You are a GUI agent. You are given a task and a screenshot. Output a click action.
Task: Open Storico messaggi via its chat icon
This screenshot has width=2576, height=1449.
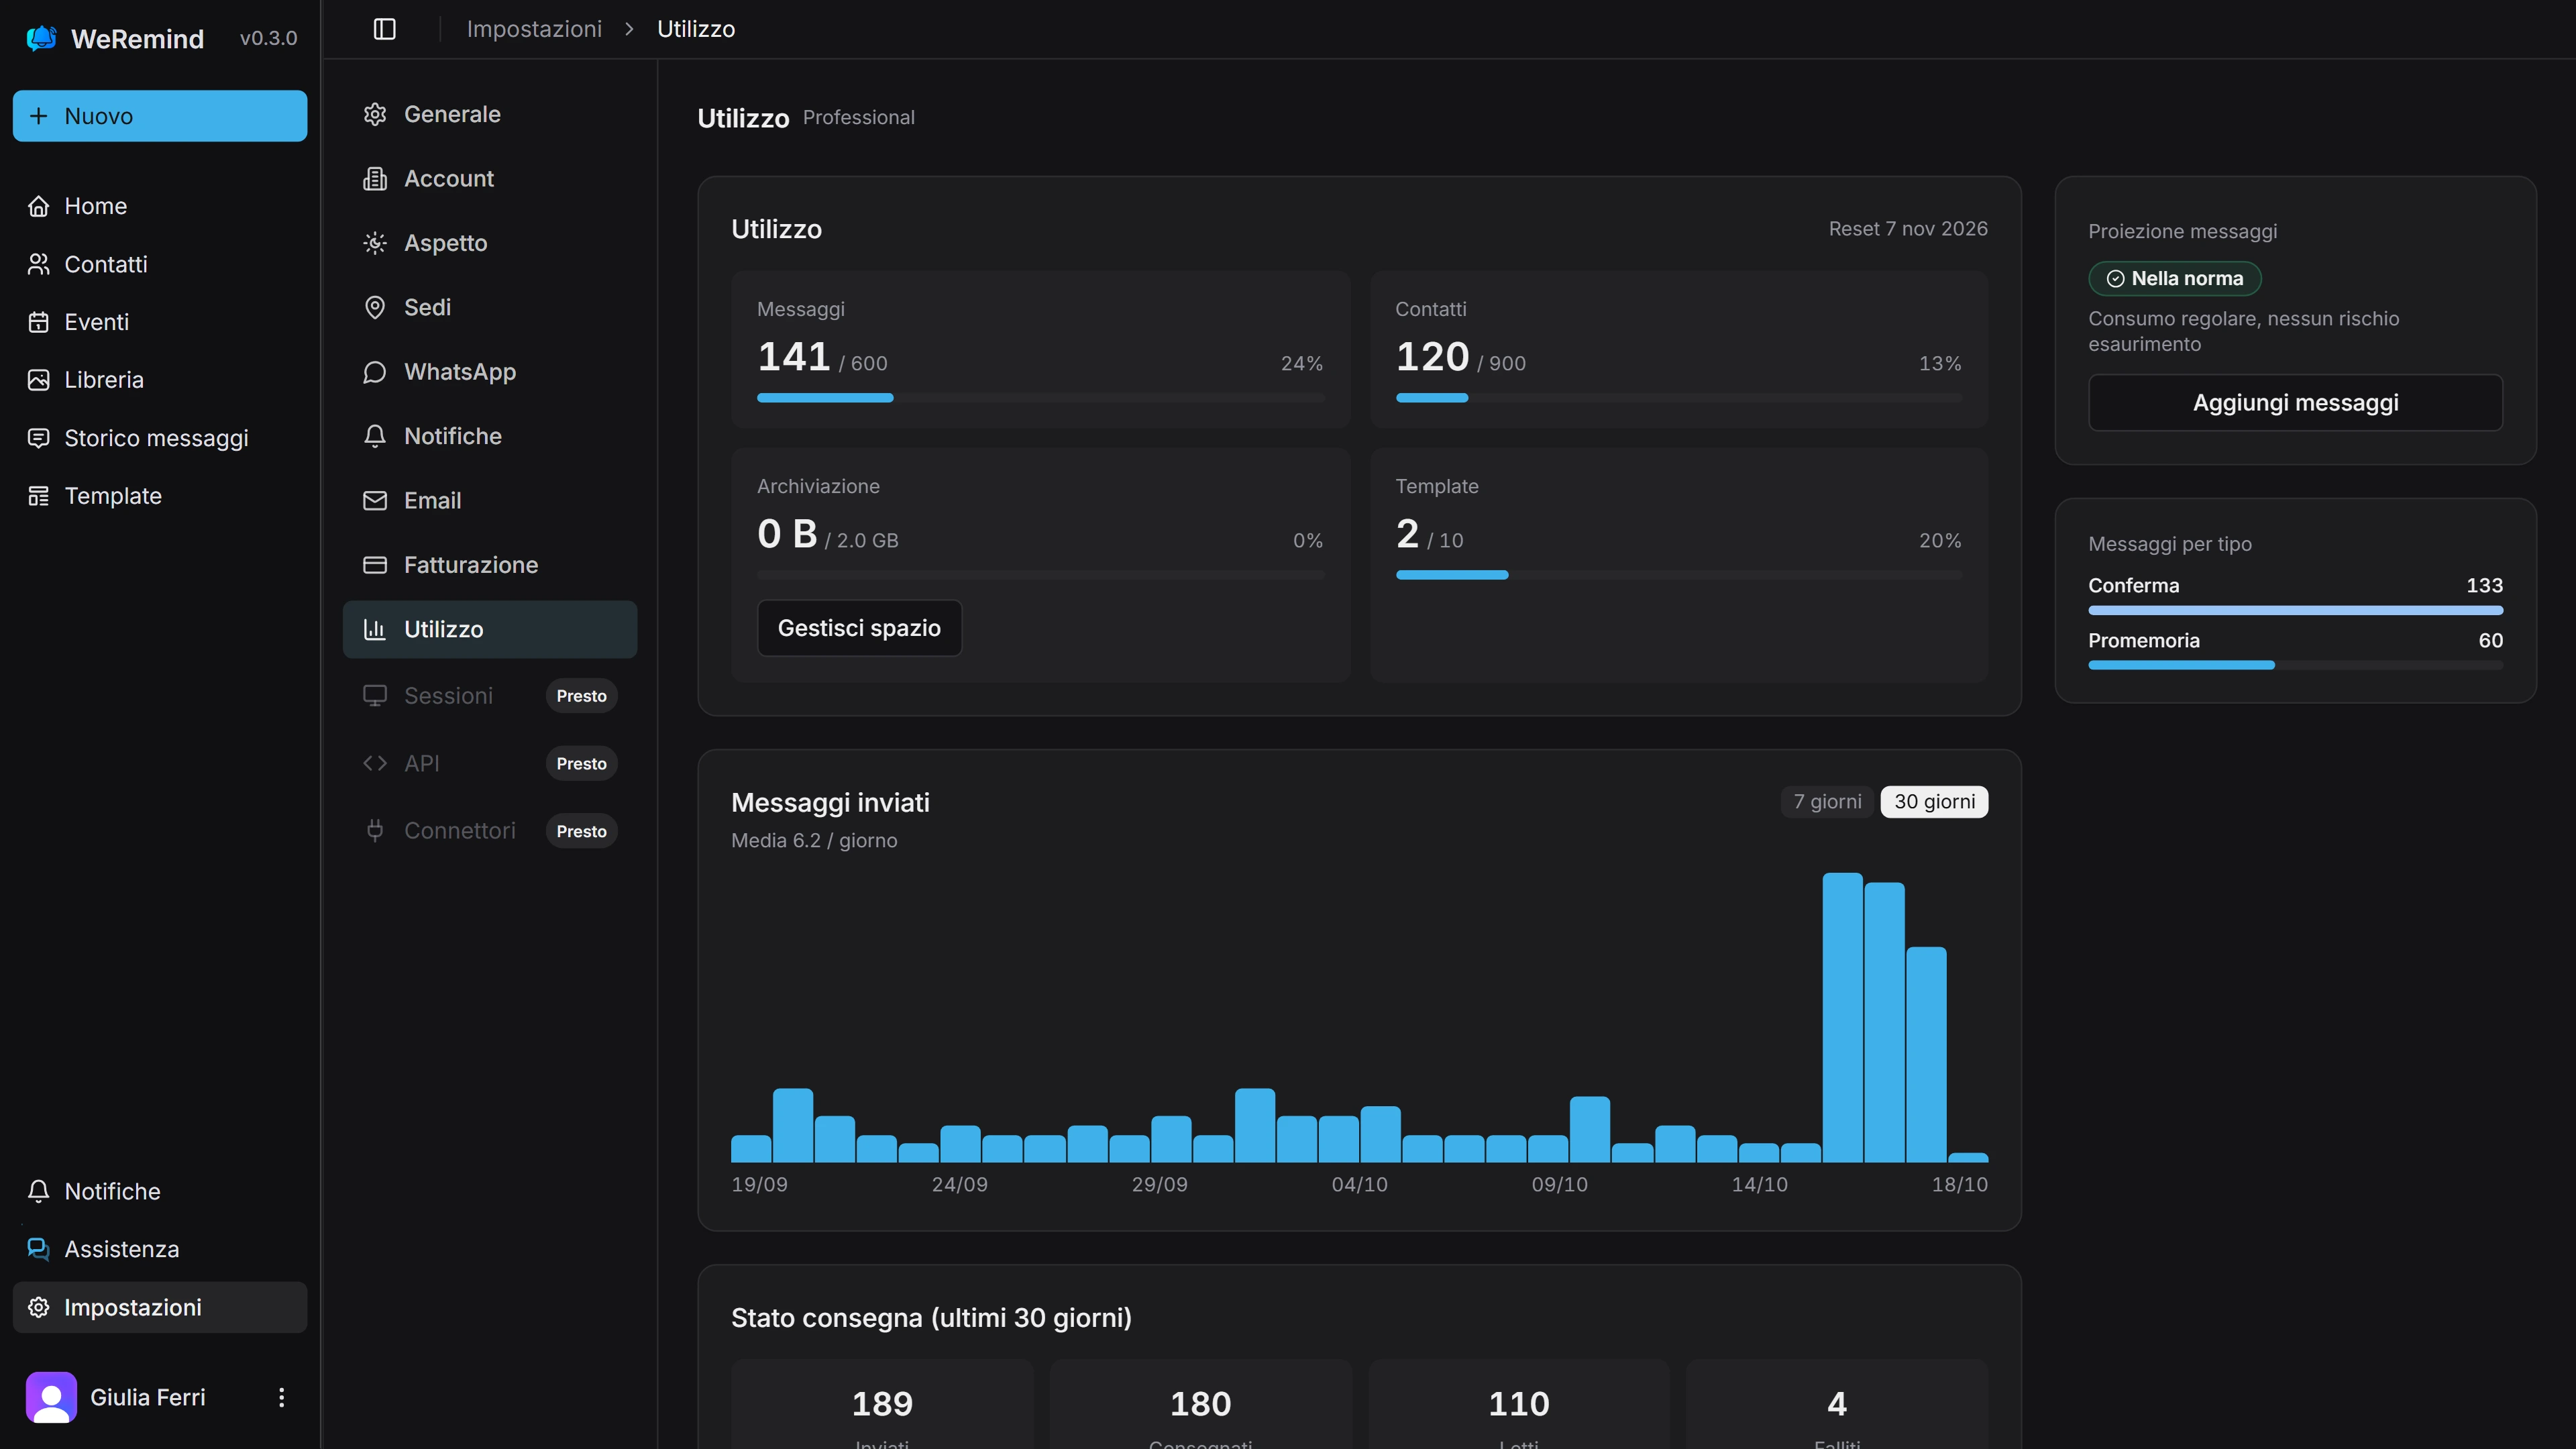(x=38, y=438)
